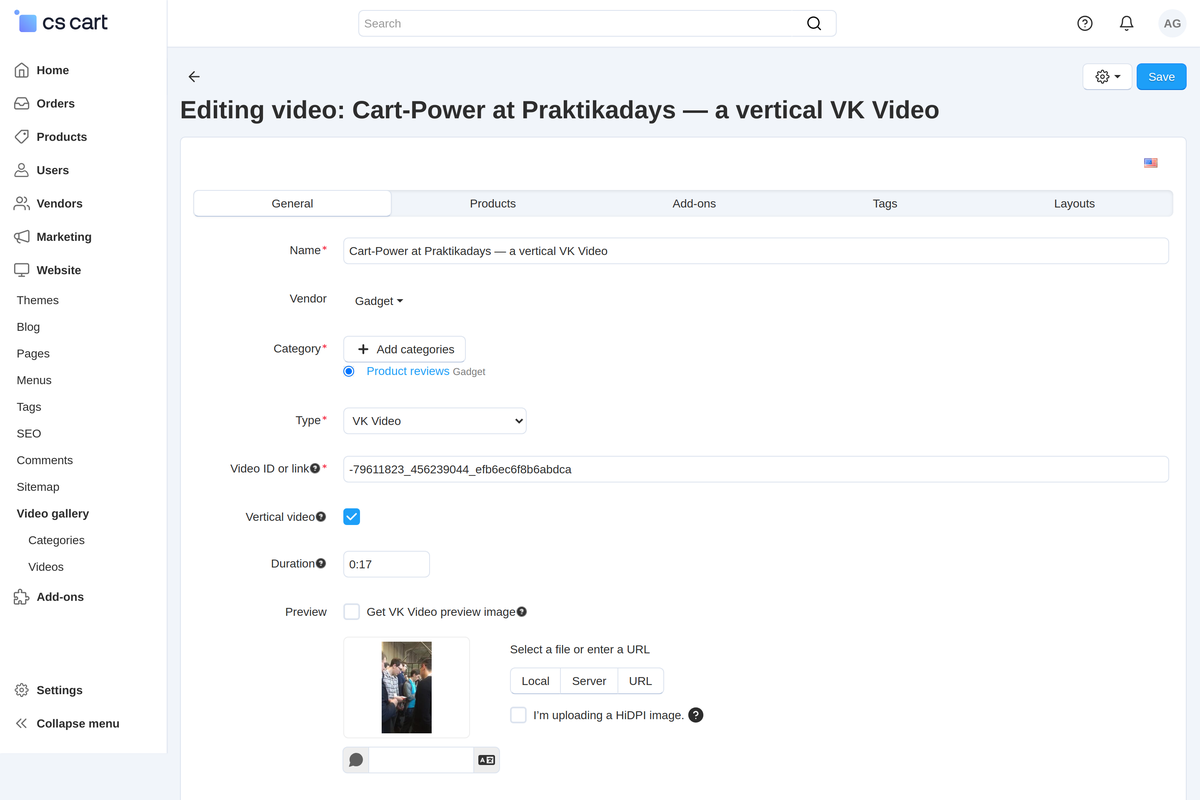Open Menus in Website menu

(34, 380)
